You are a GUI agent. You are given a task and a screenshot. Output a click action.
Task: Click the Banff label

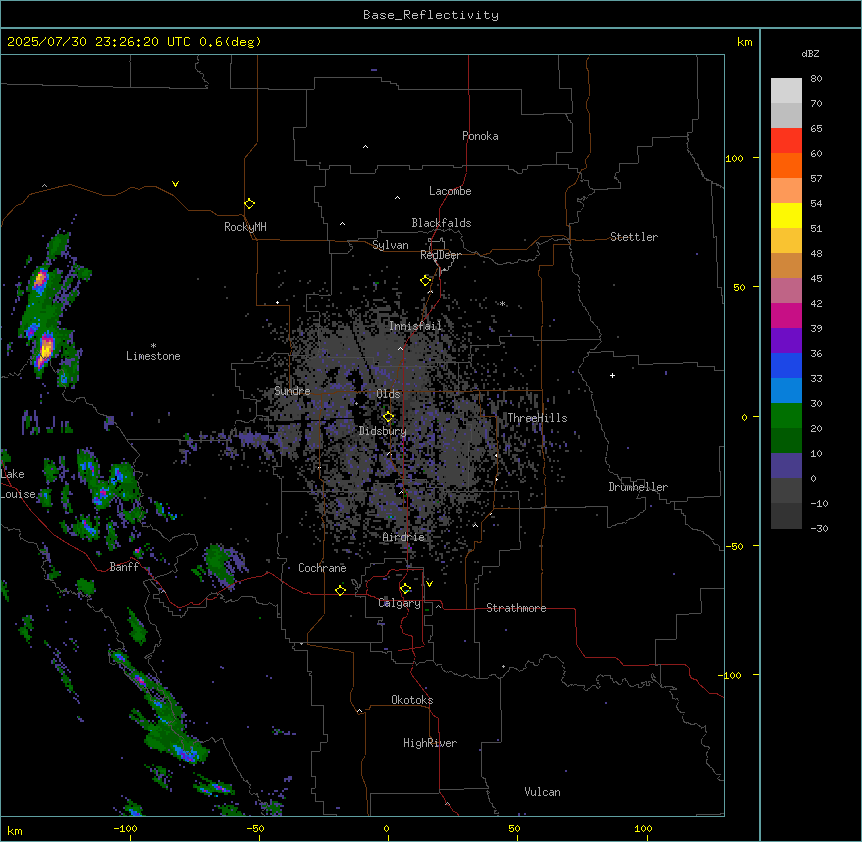[124, 567]
